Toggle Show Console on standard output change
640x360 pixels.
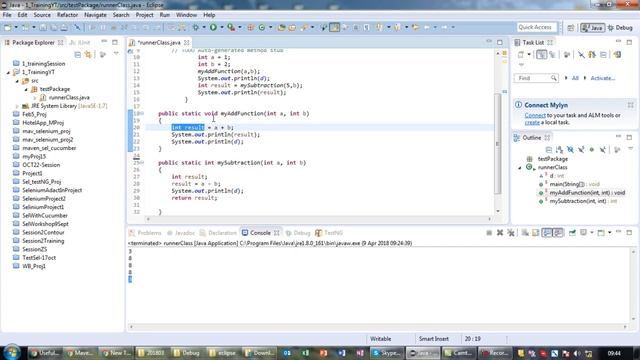point(547,233)
